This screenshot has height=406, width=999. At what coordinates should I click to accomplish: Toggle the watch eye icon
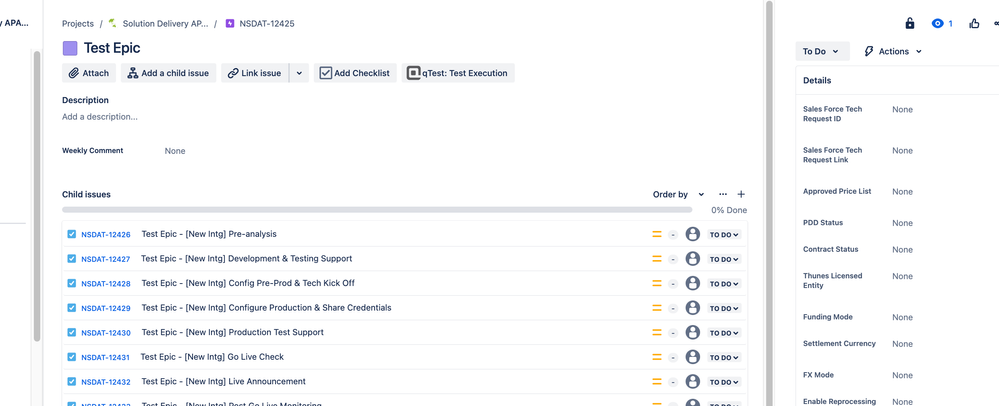(x=937, y=24)
